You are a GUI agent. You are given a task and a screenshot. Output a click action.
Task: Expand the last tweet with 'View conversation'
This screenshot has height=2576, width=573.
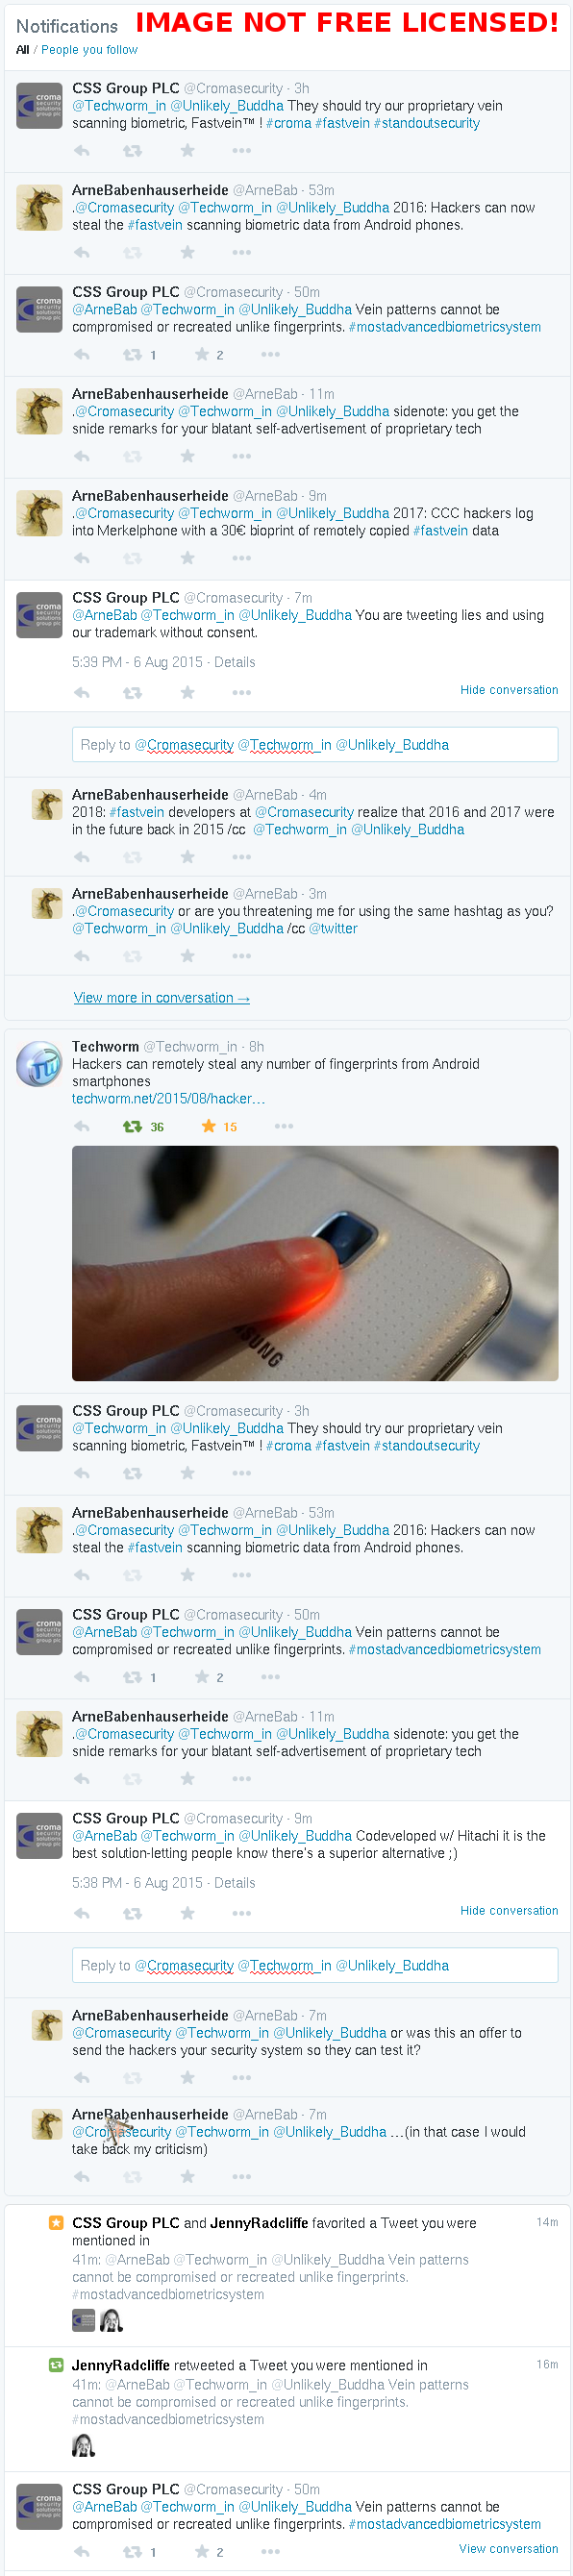tap(508, 2548)
